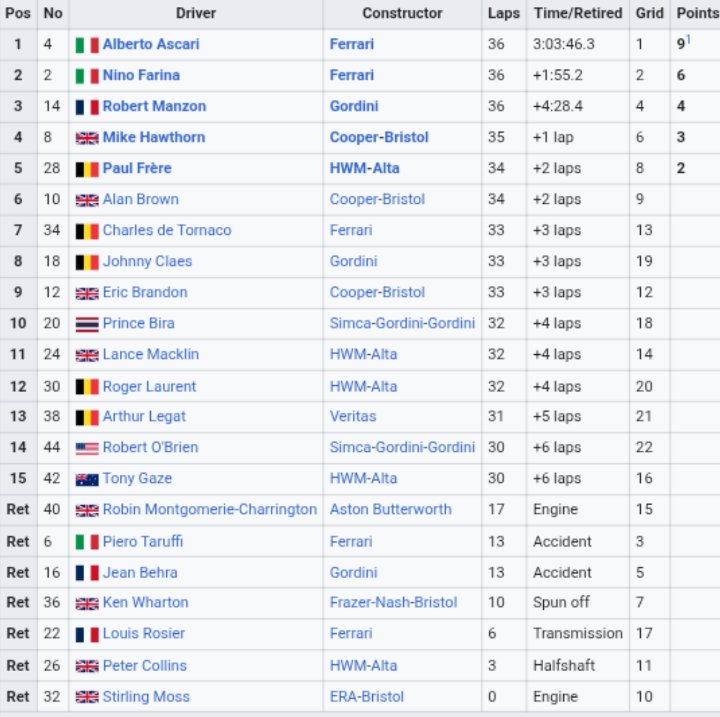This screenshot has height=717, width=720.
Task: Click the French flag beside Jean Behra
Action: [x=87, y=573]
